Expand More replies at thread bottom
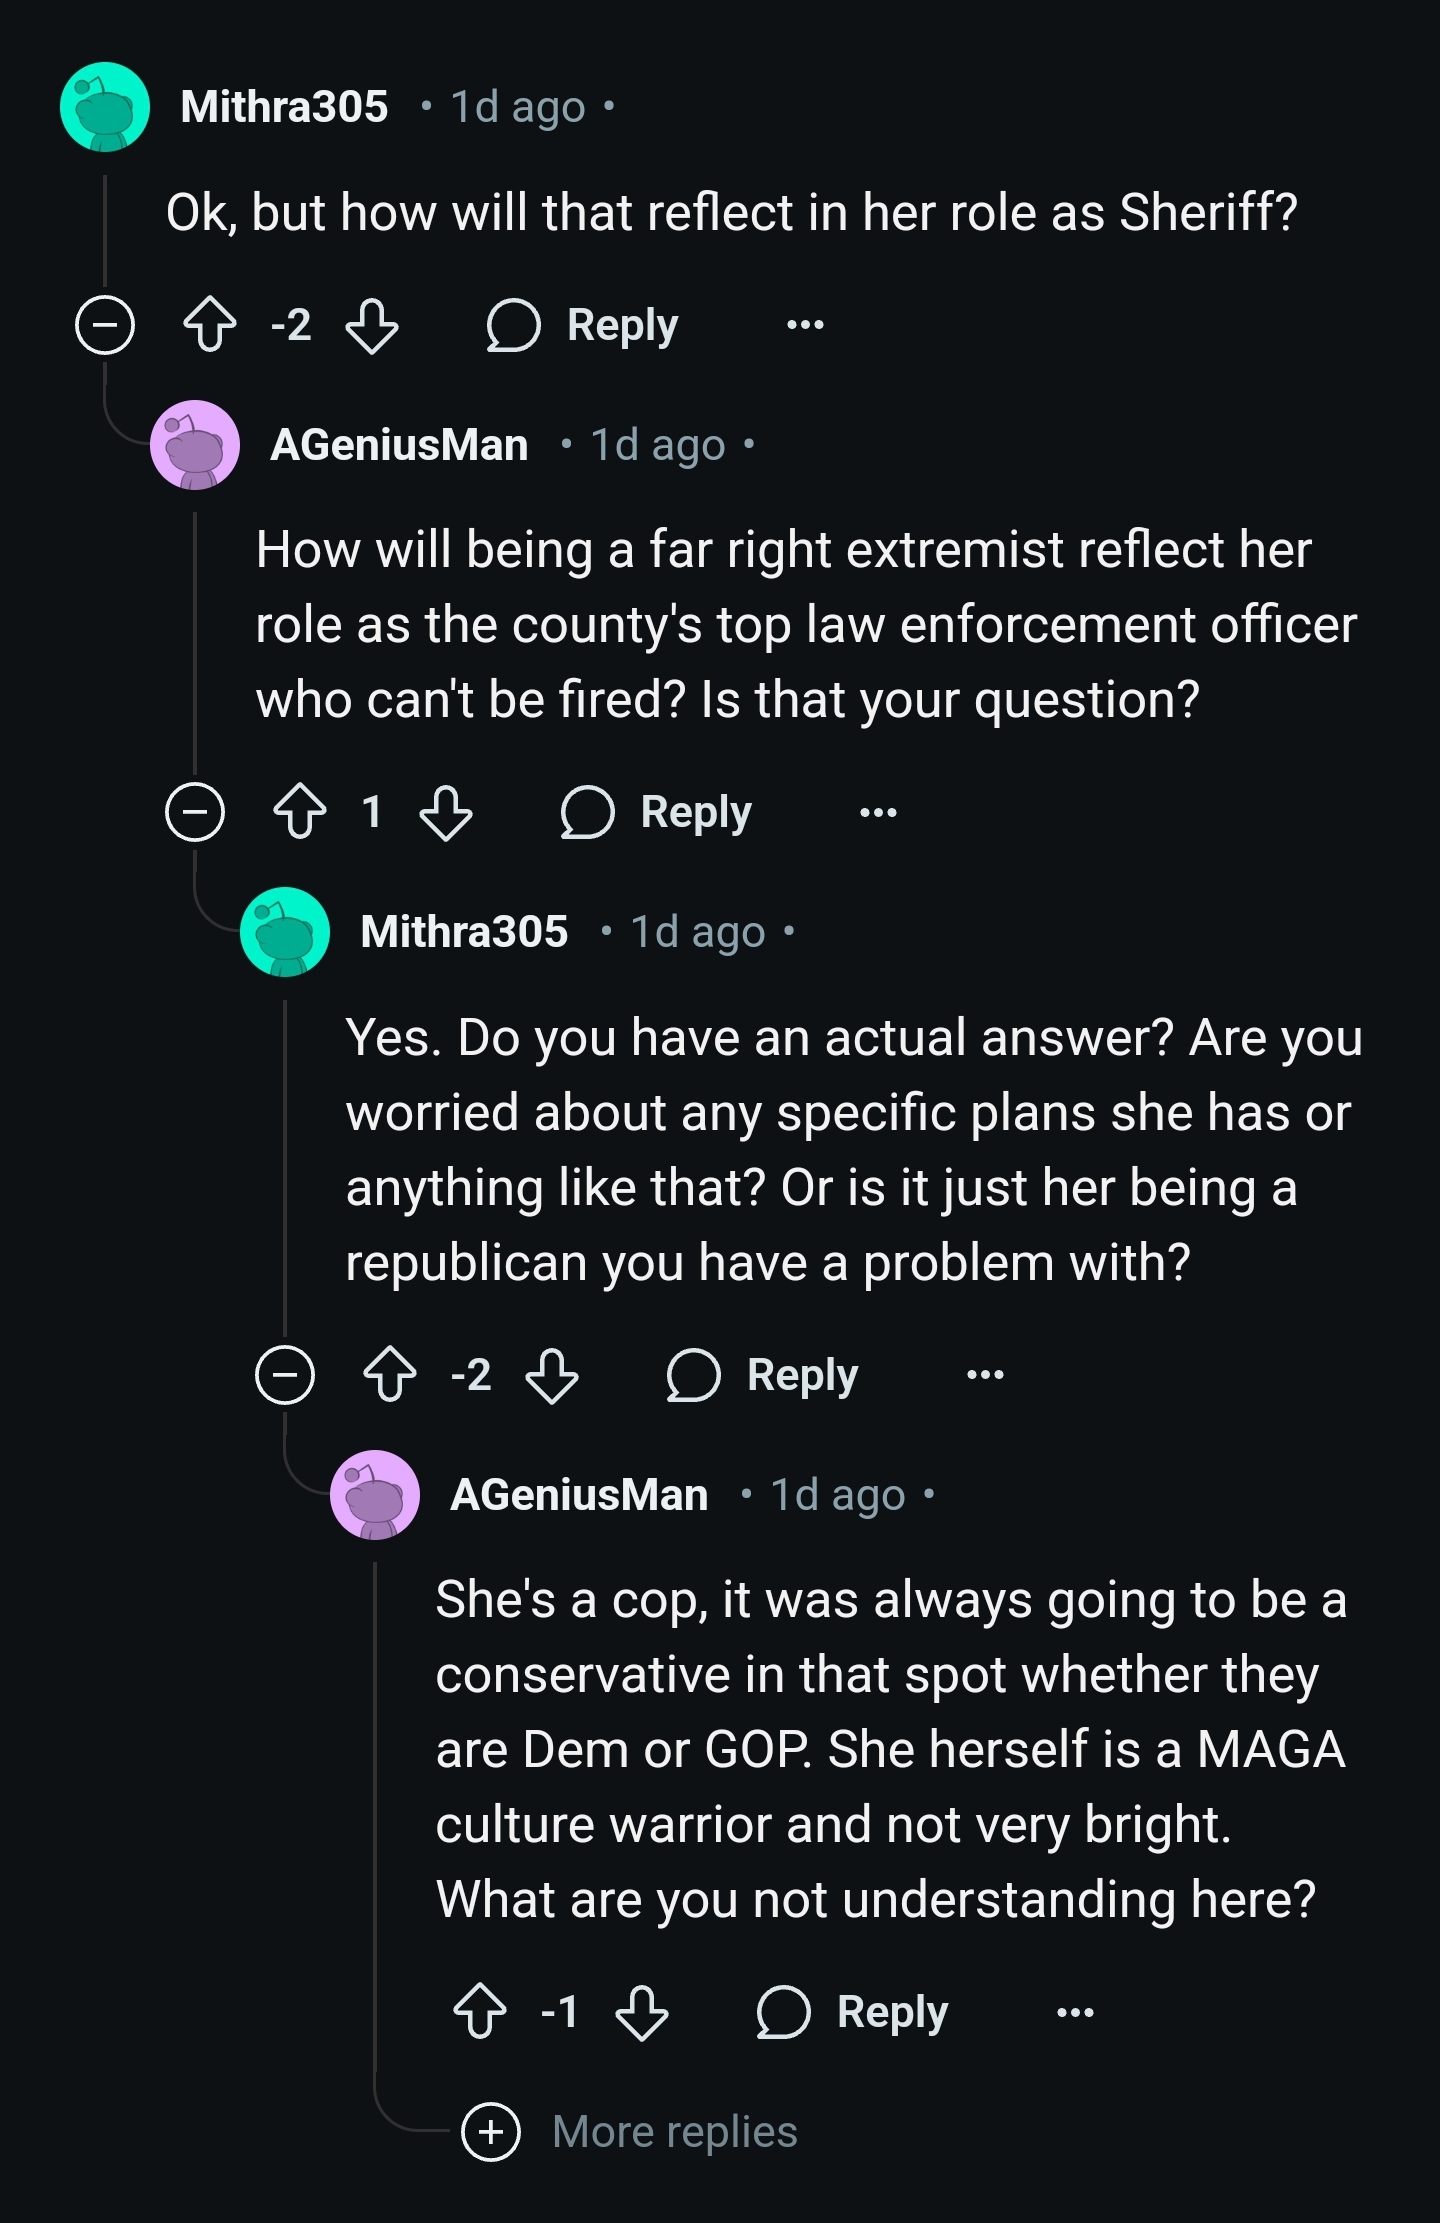Image resolution: width=1440 pixels, height=2223 pixels. click(630, 2131)
